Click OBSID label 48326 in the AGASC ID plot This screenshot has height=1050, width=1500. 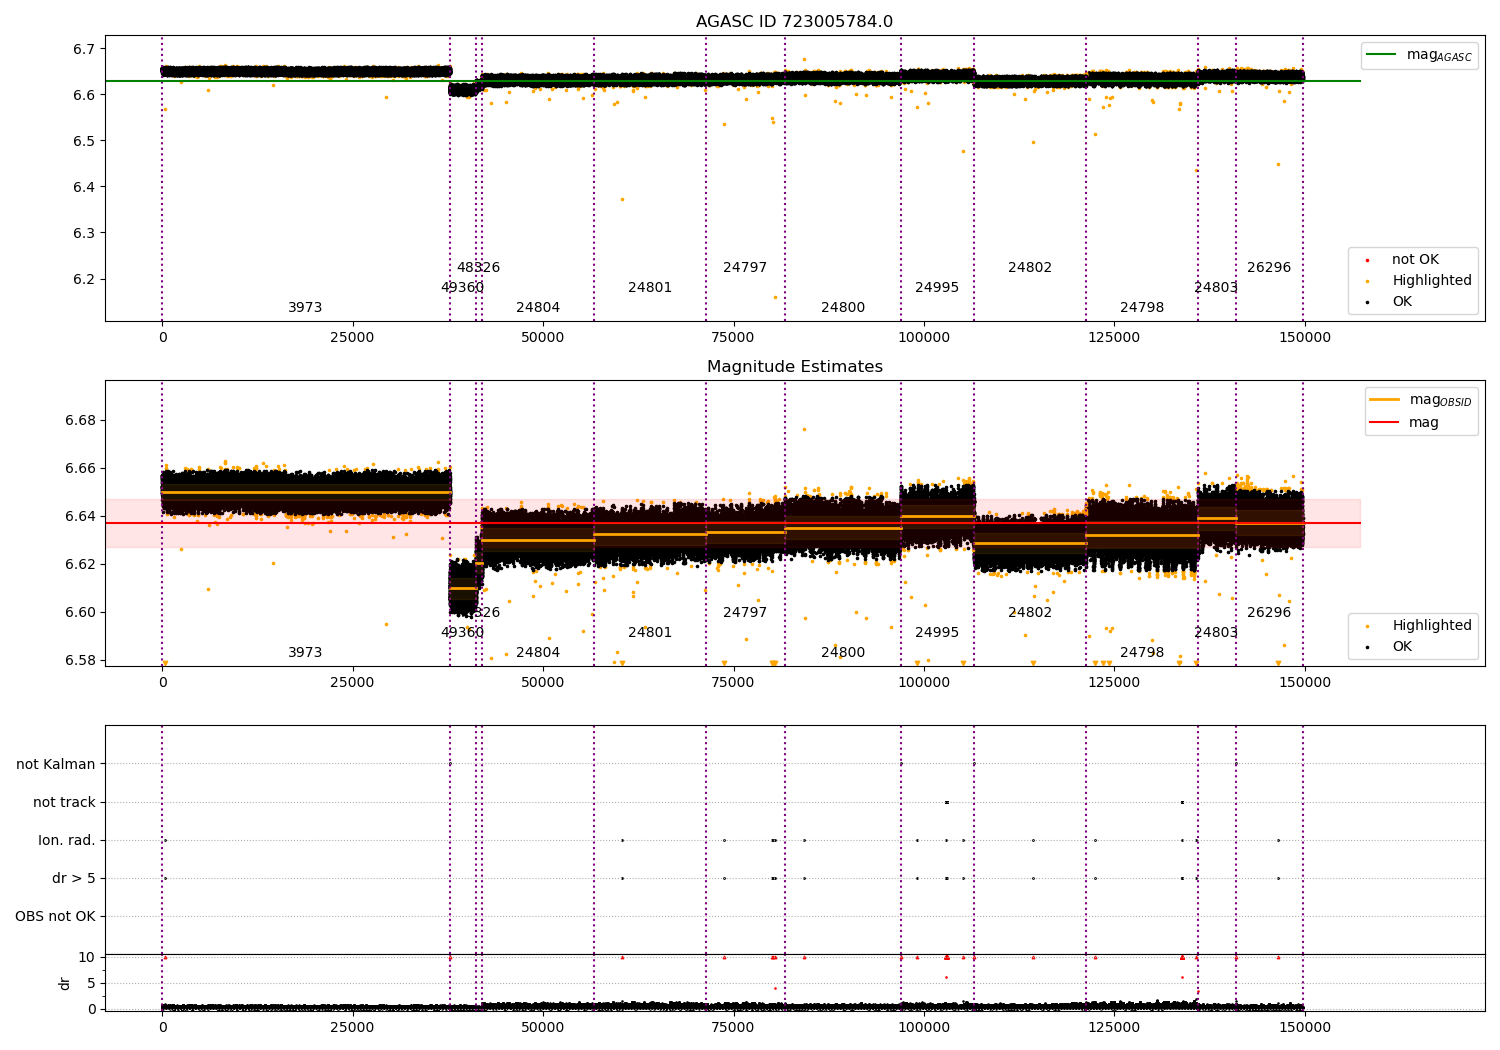(478, 268)
